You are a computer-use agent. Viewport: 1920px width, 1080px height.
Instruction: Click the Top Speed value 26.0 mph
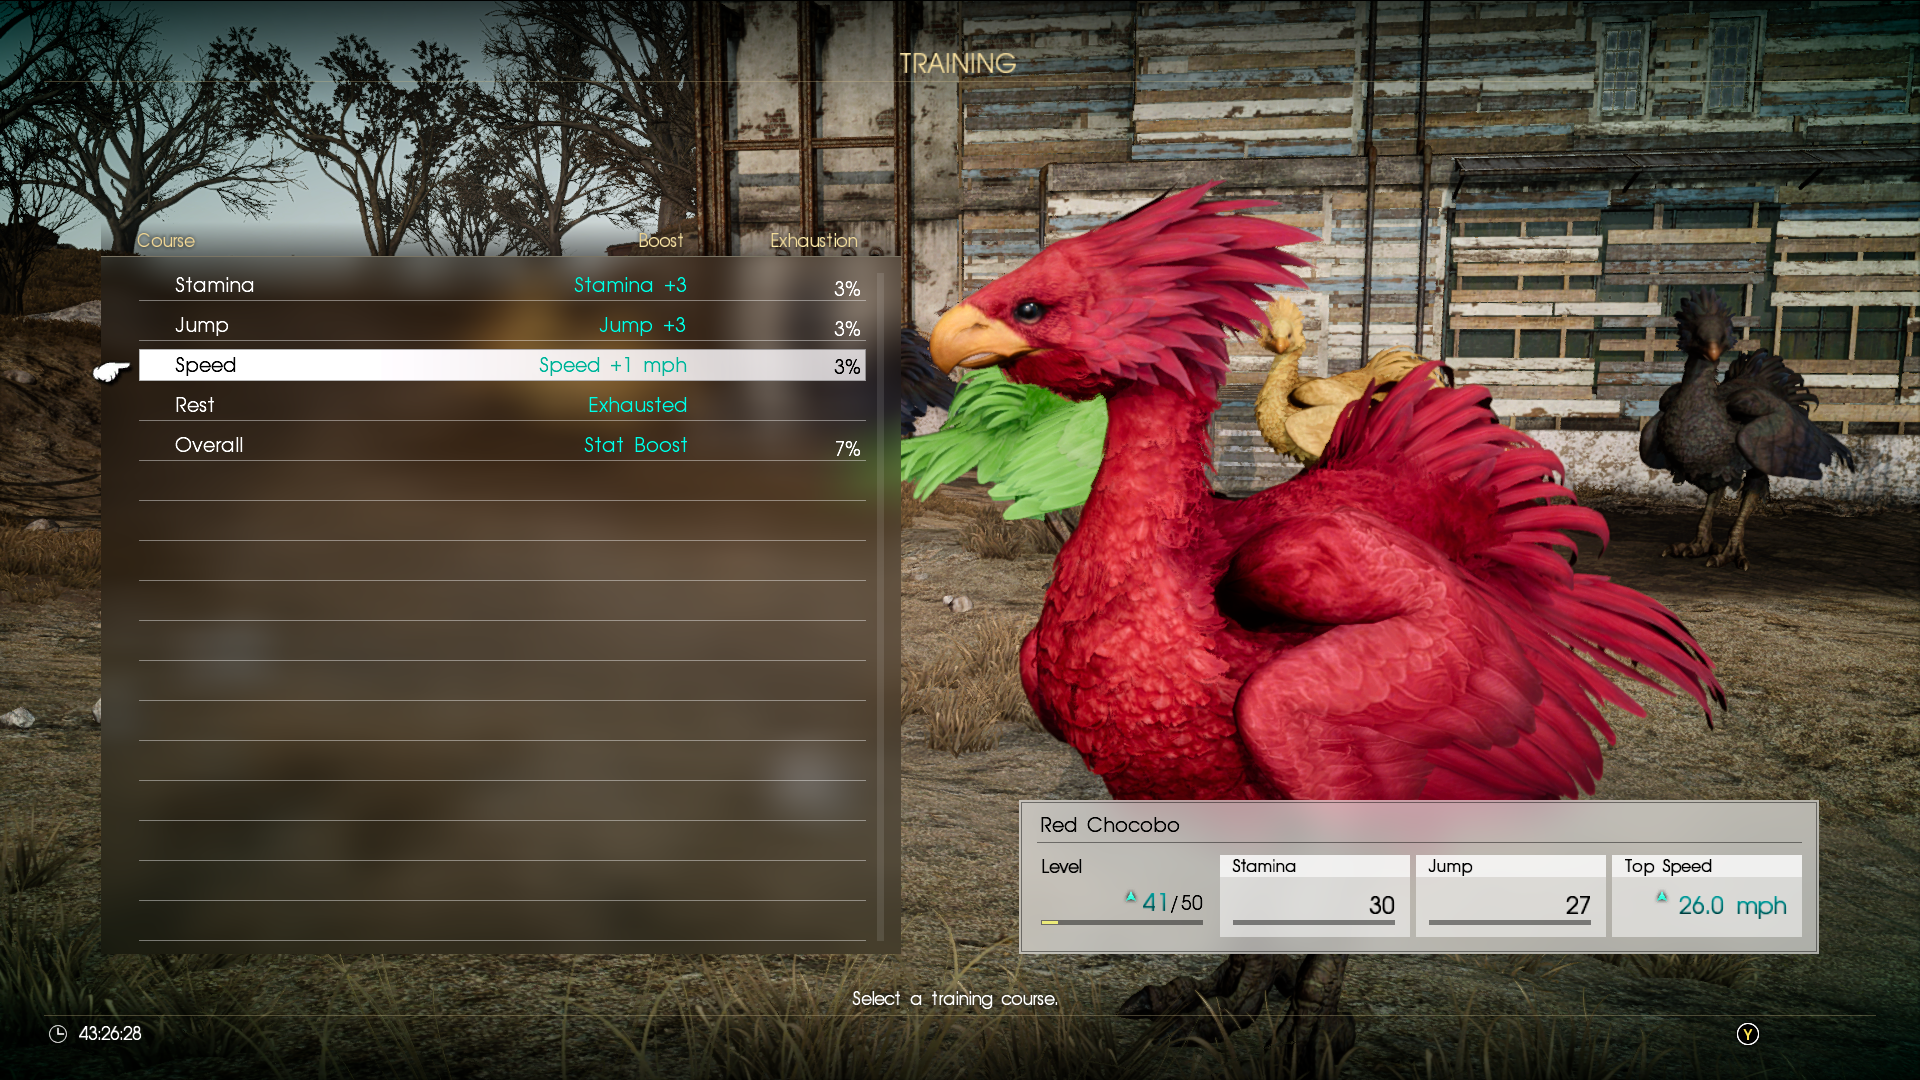pos(1732,906)
